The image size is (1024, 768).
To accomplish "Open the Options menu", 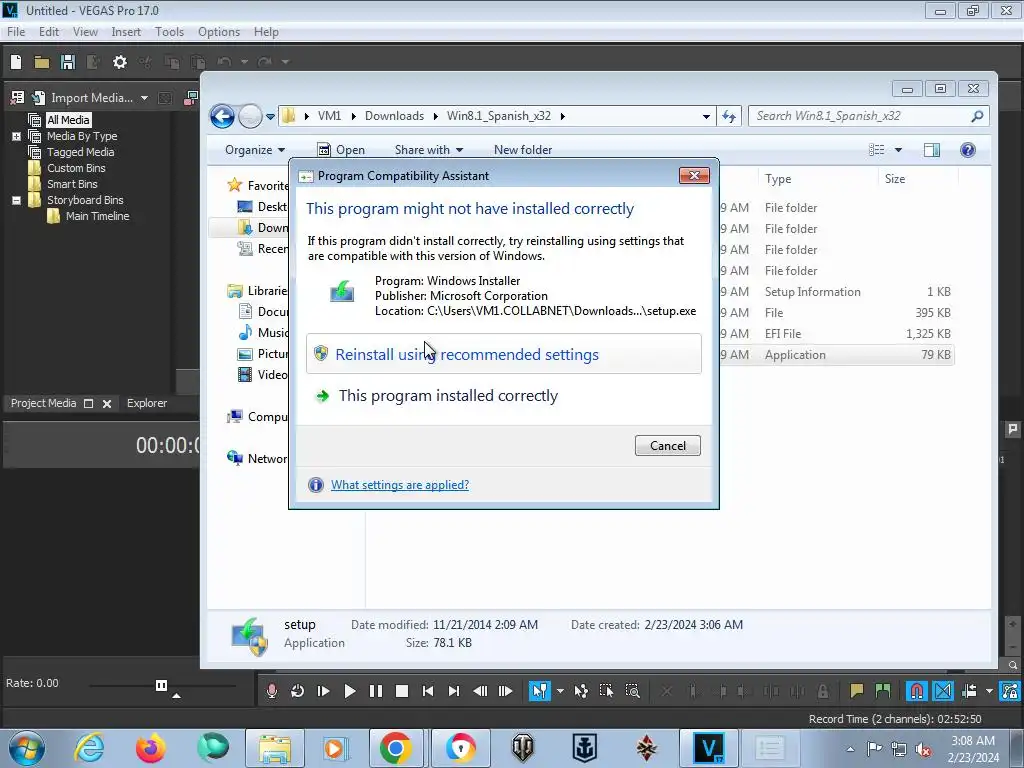I will pos(219,32).
